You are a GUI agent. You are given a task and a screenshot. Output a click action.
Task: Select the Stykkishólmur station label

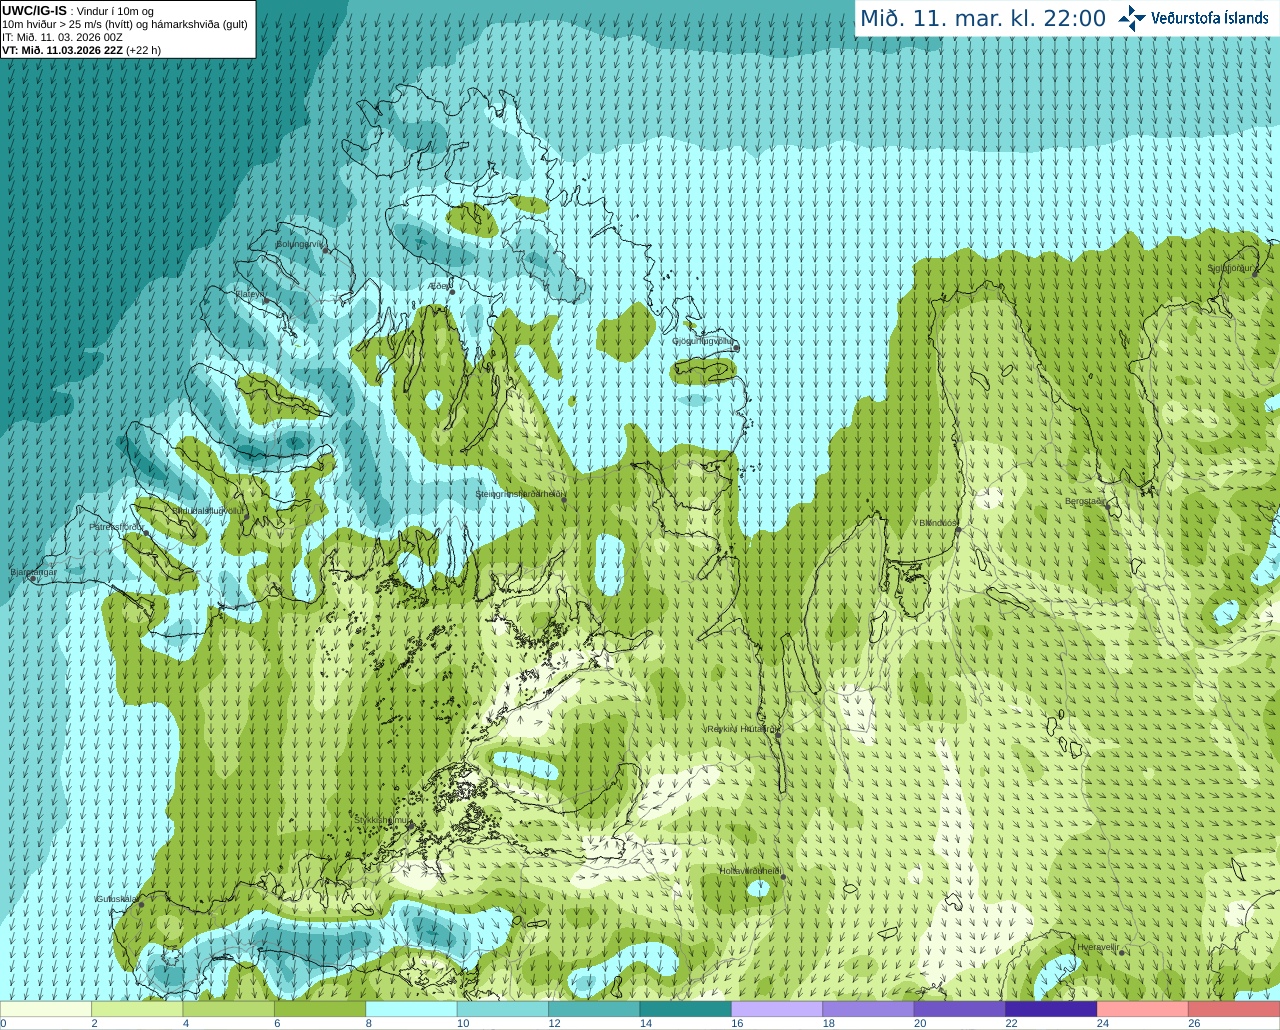pyautogui.click(x=382, y=819)
